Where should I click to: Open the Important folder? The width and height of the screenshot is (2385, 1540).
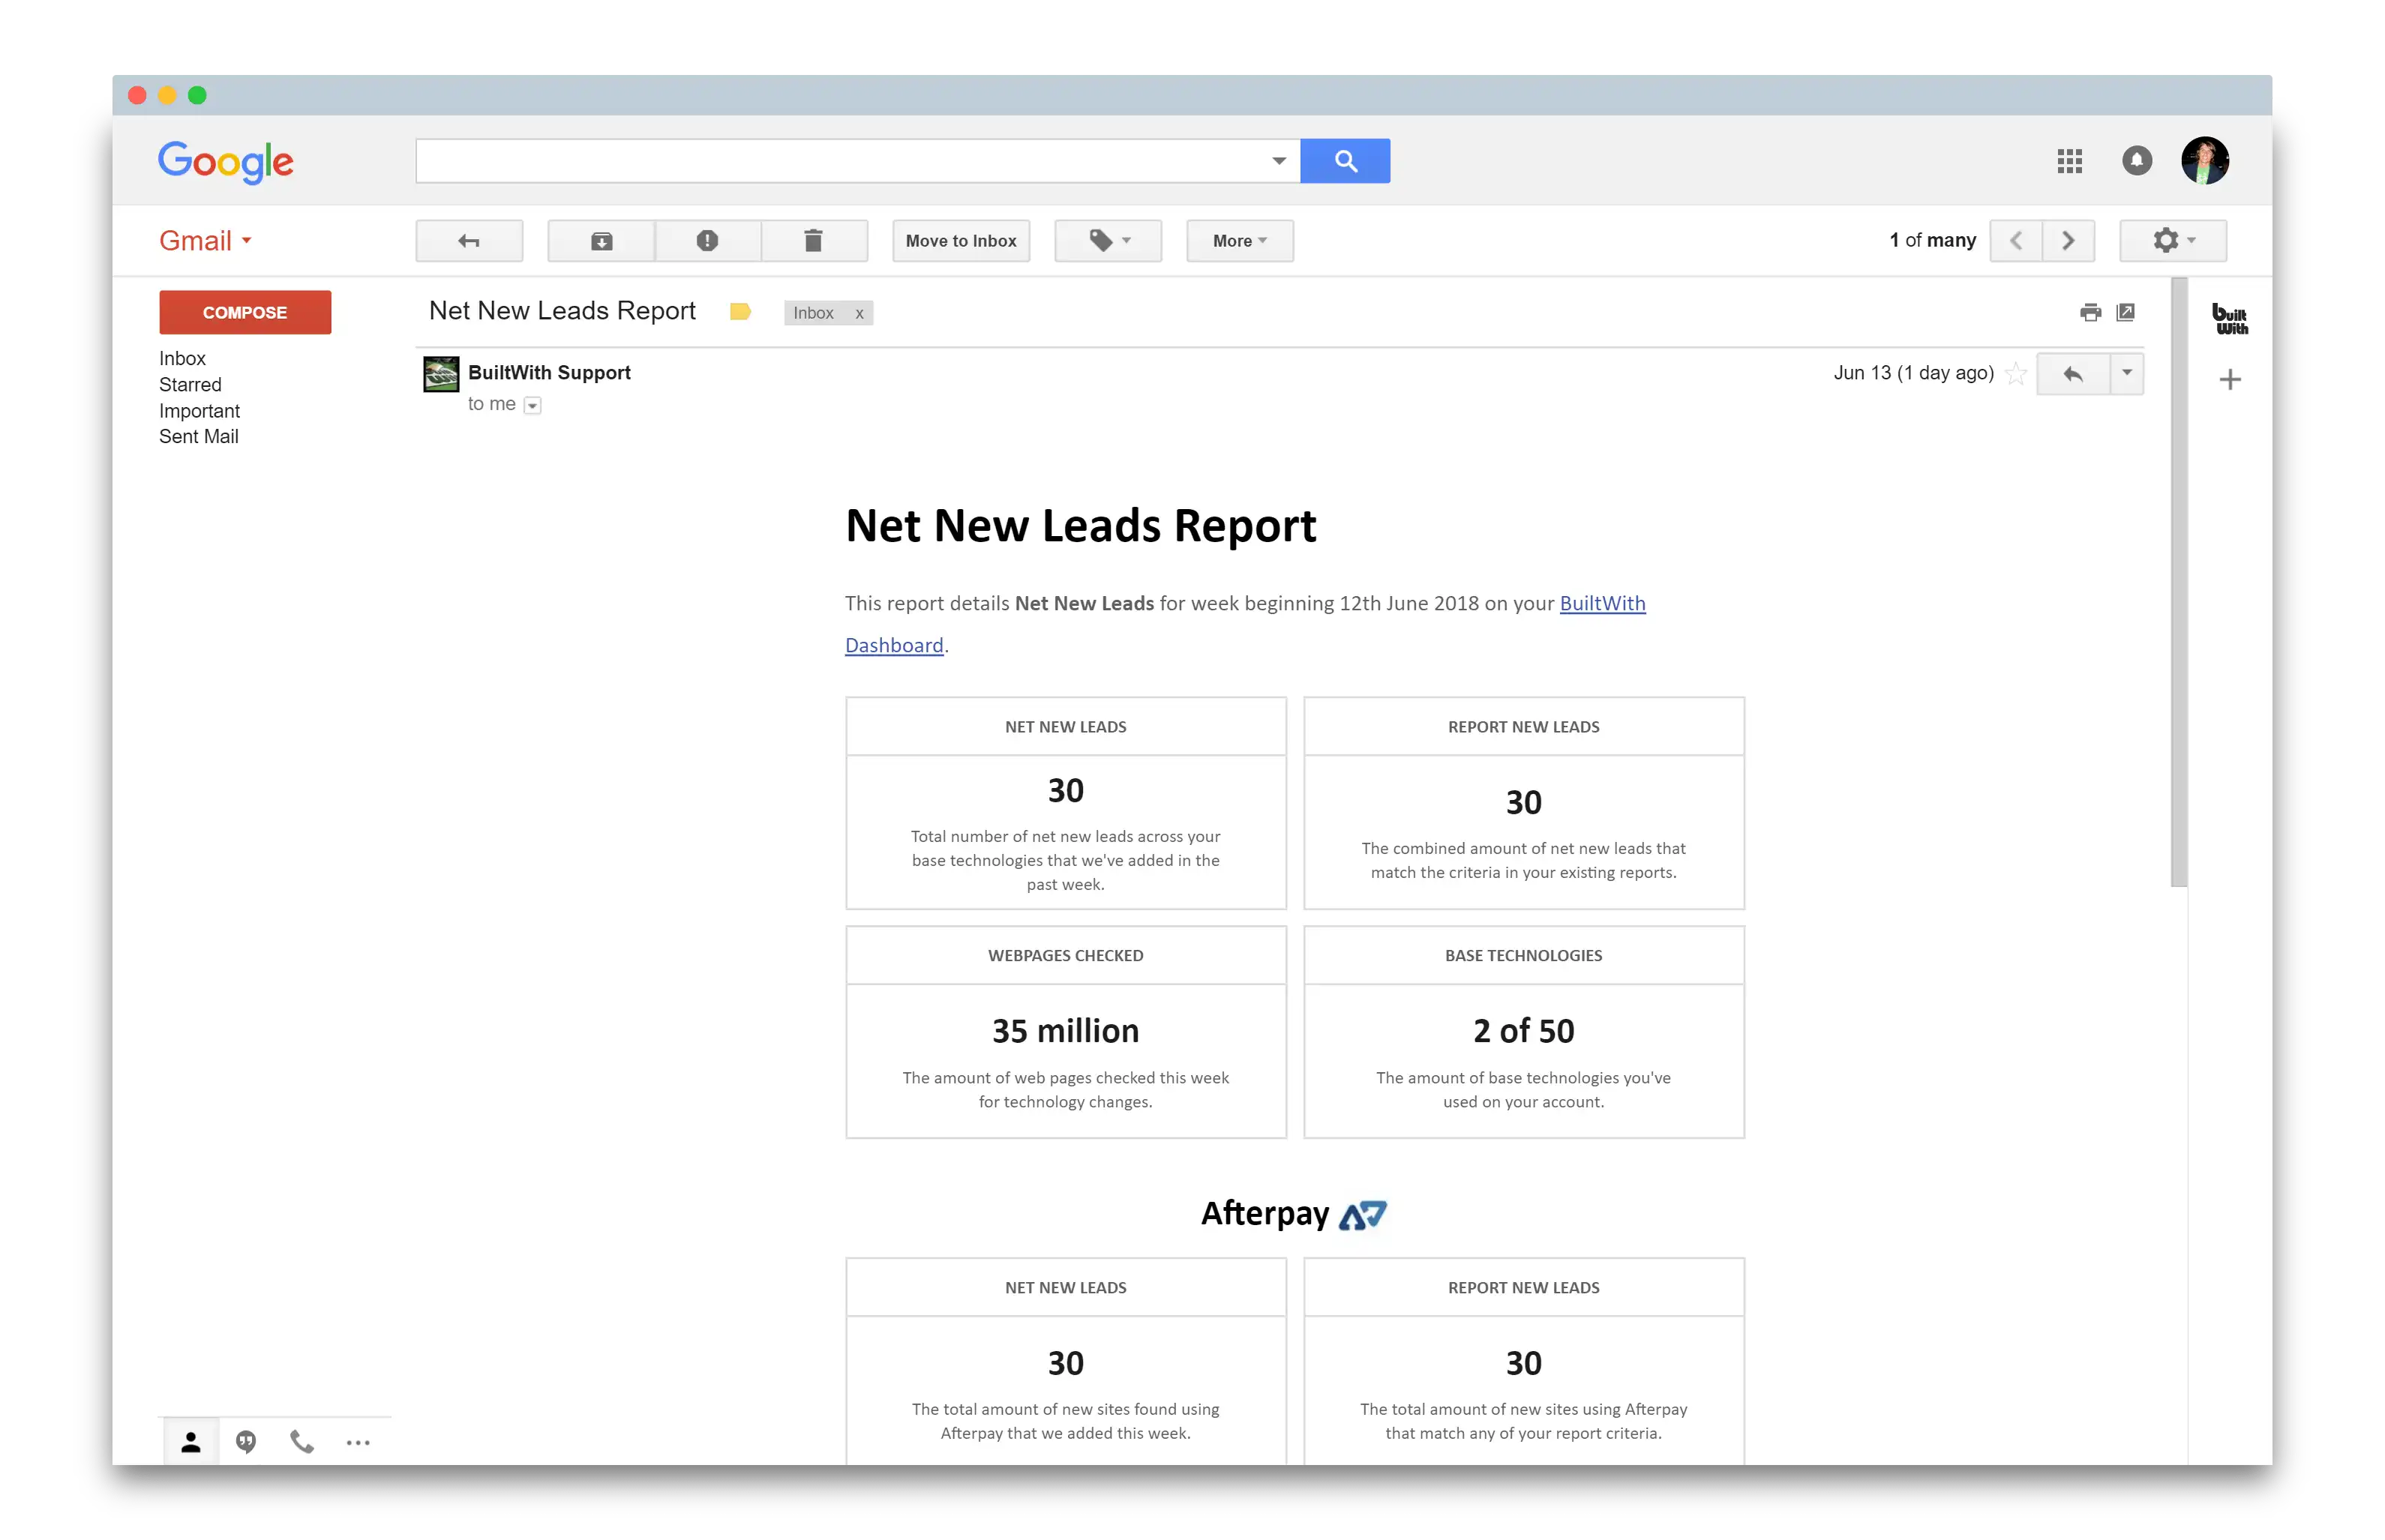[x=199, y=411]
